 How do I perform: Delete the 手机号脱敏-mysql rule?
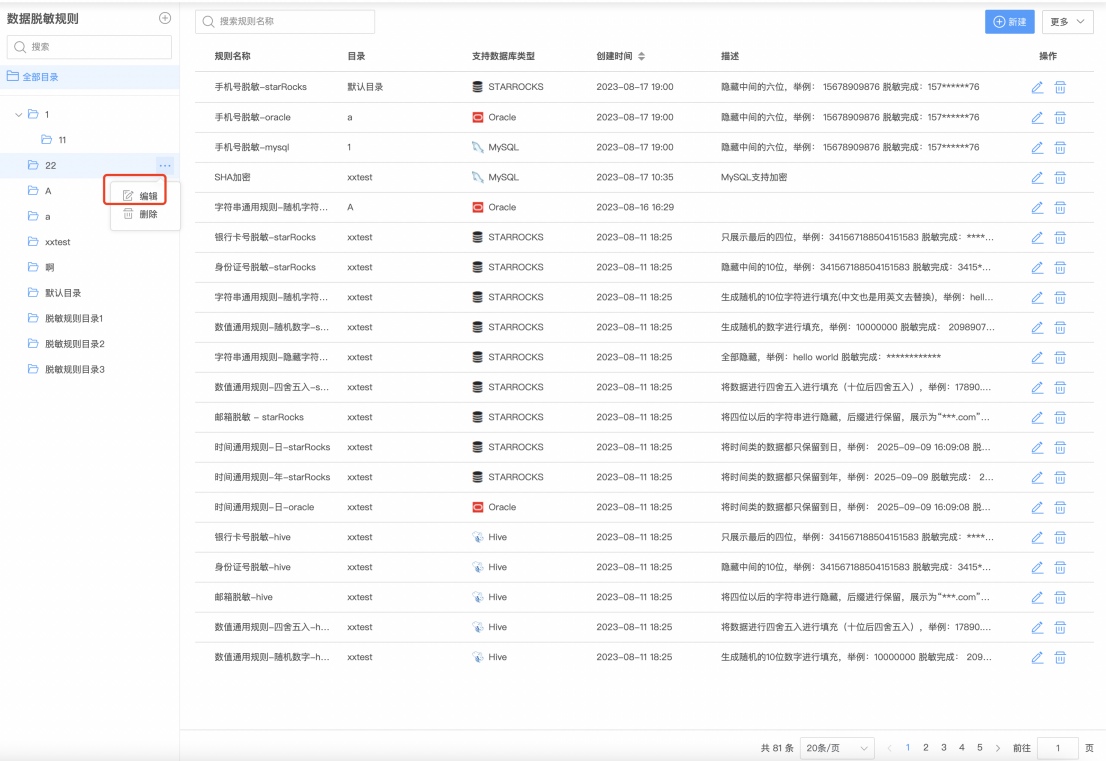(1059, 147)
